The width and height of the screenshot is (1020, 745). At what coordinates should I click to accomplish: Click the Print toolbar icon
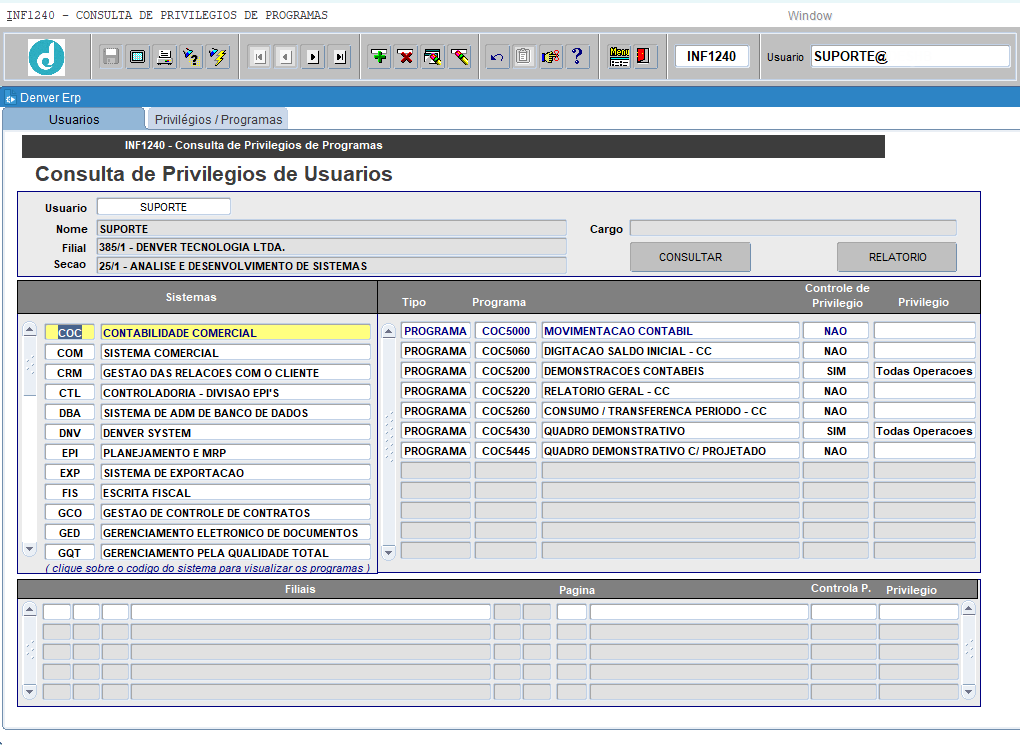(165, 57)
